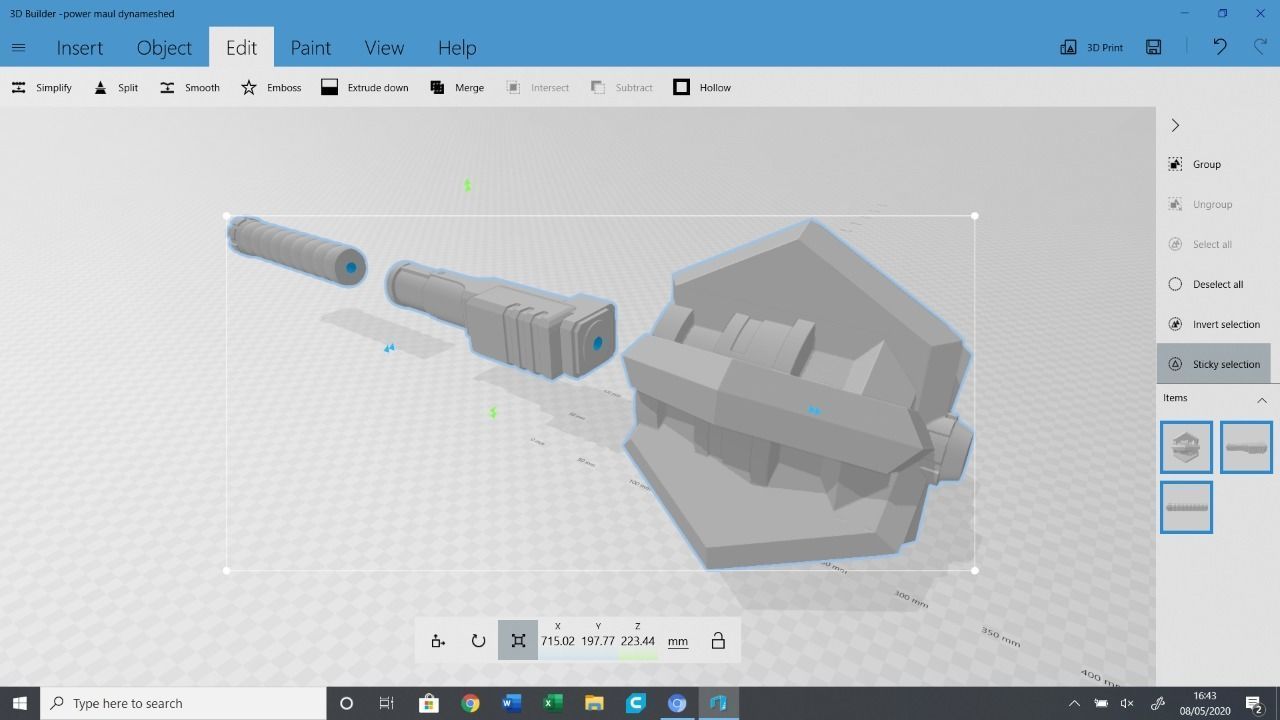Open Microsoft Store from taskbar

click(429, 703)
